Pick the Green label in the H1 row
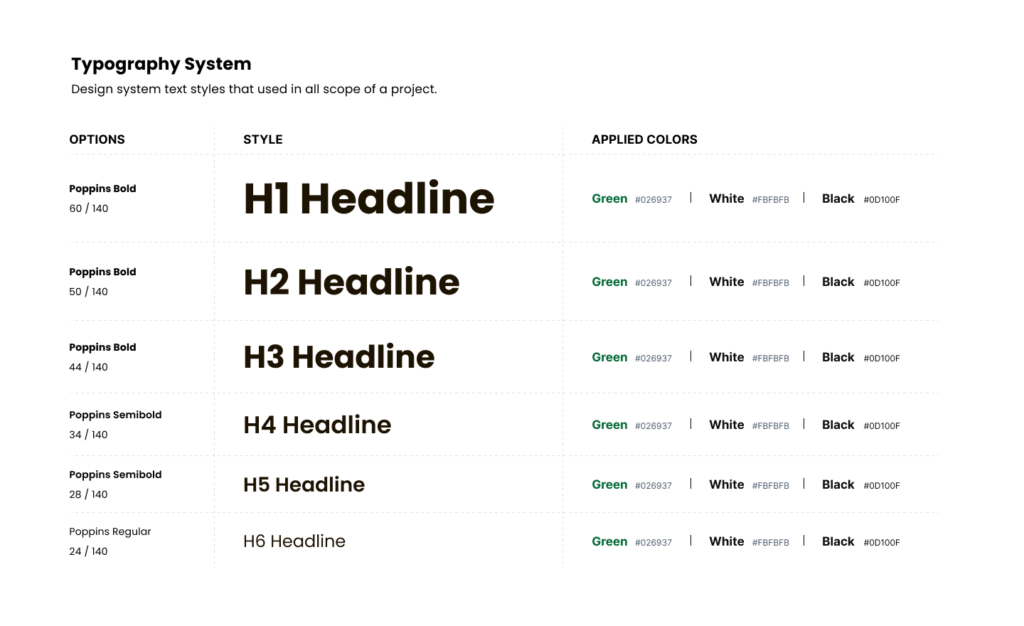The image size is (1024, 626). (609, 198)
